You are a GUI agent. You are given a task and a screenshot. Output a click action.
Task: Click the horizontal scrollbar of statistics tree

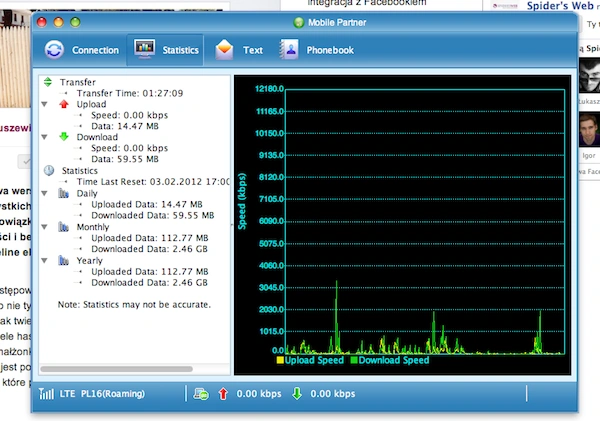[x=116, y=369]
